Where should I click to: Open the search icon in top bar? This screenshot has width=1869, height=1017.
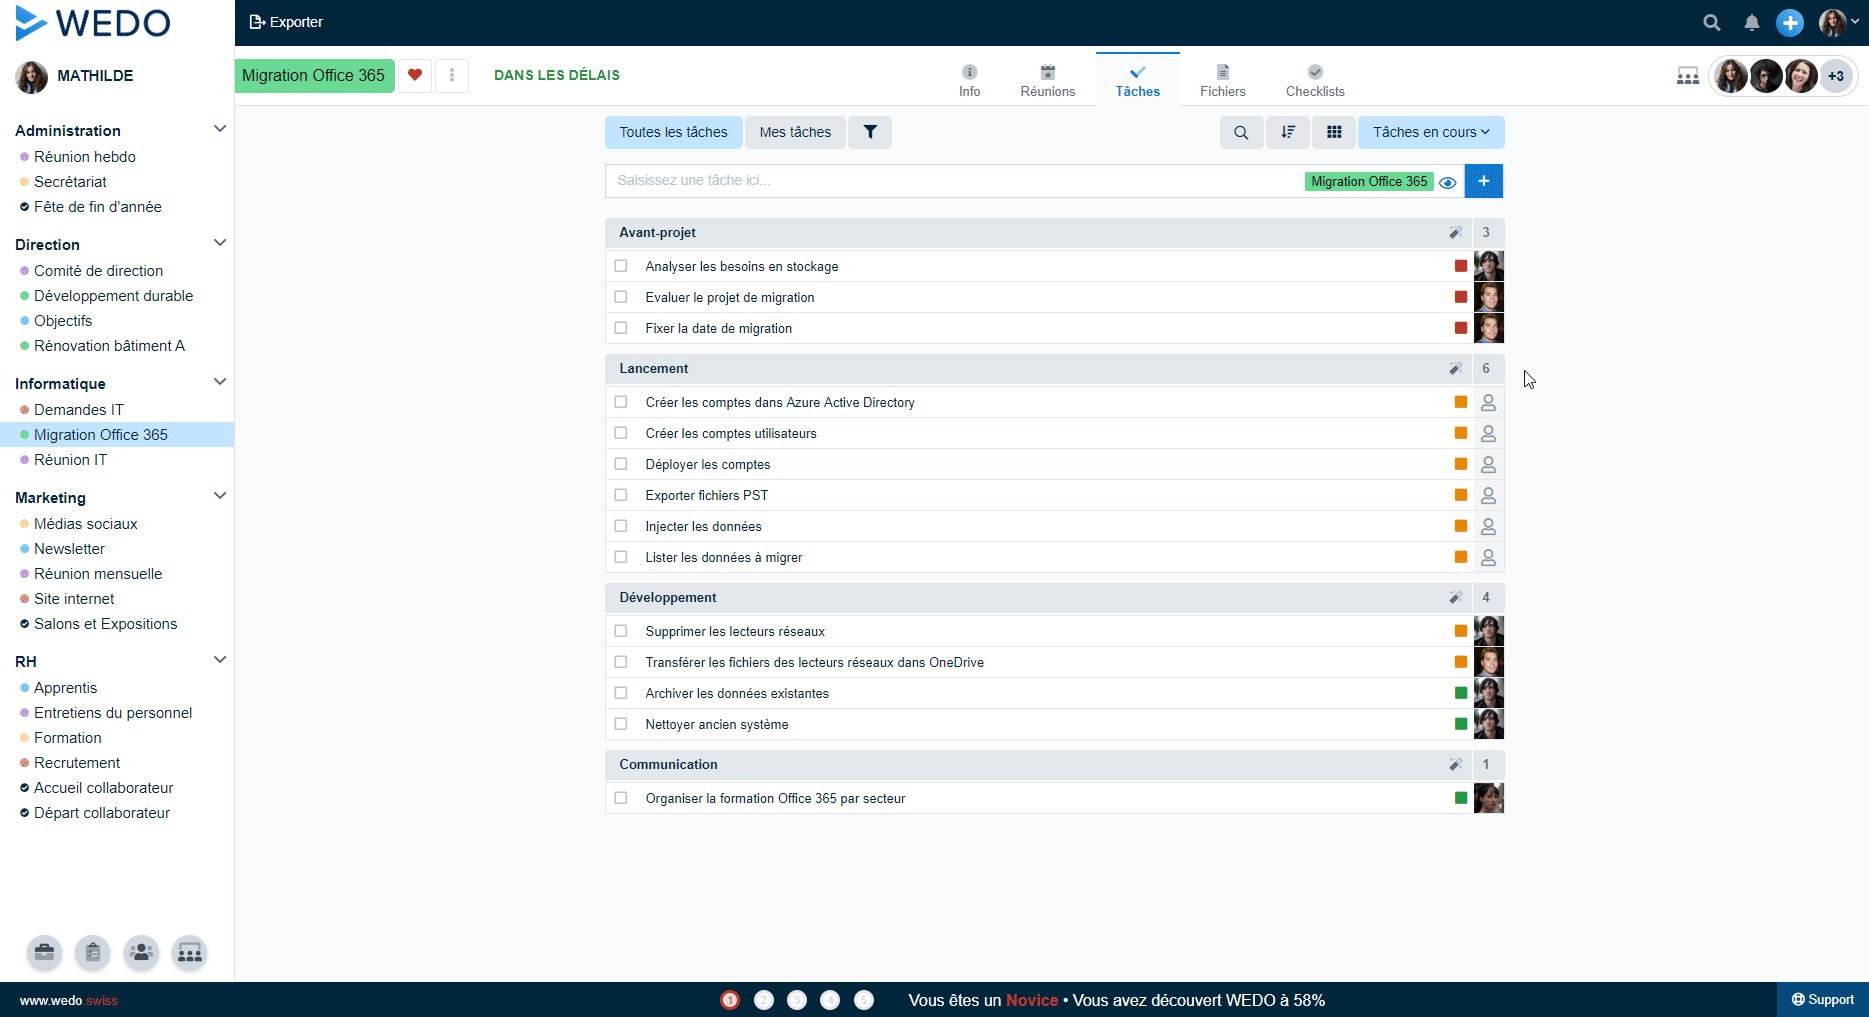click(x=1712, y=22)
